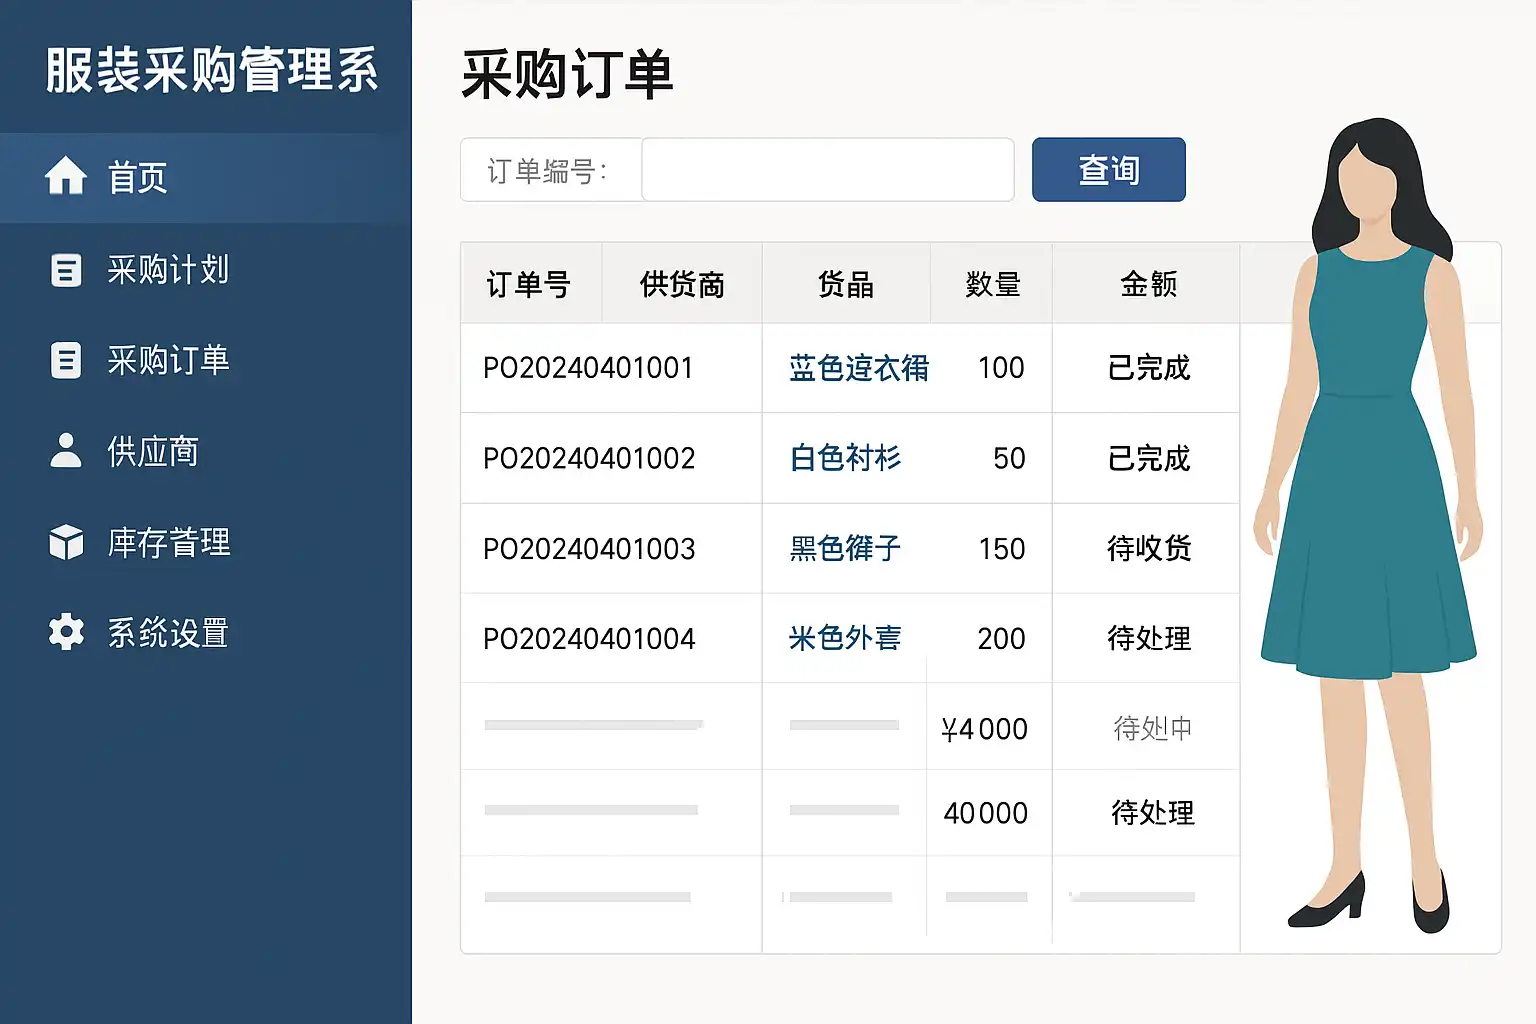Open the 白色衬衫 product link
Image resolution: width=1536 pixels, height=1024 pixels.
845,458
